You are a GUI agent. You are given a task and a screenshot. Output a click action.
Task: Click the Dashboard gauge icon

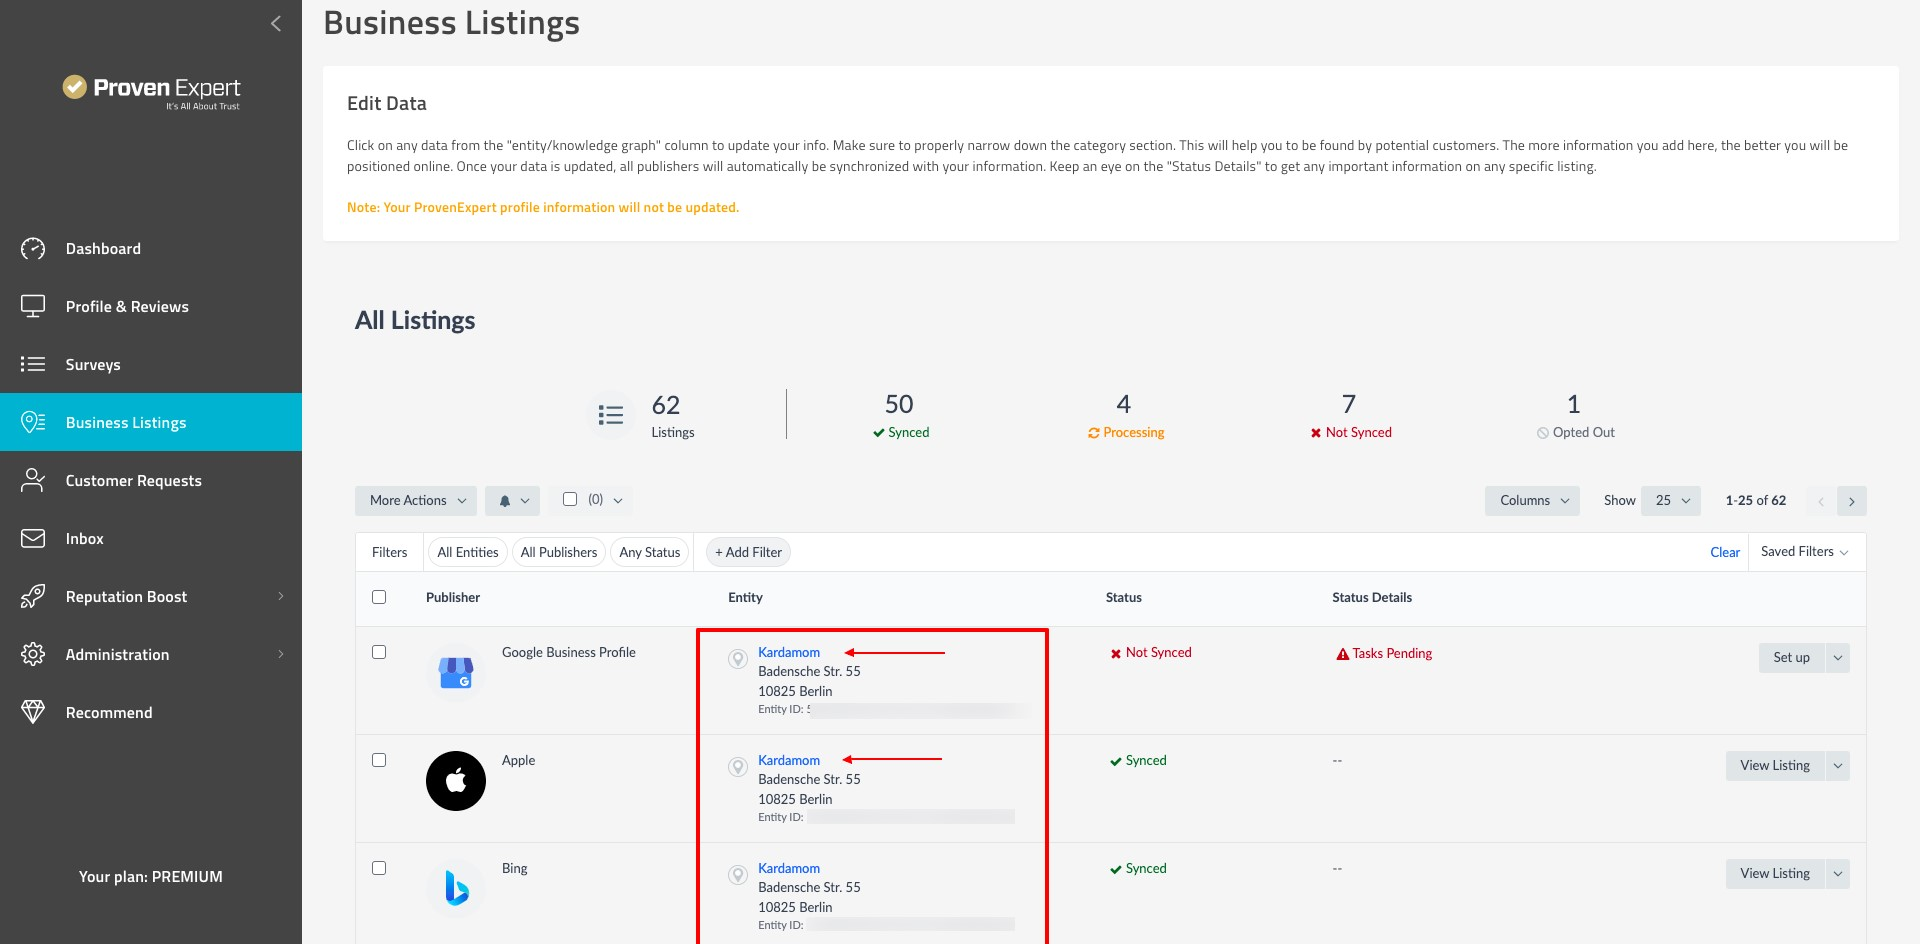pos(33,249)
